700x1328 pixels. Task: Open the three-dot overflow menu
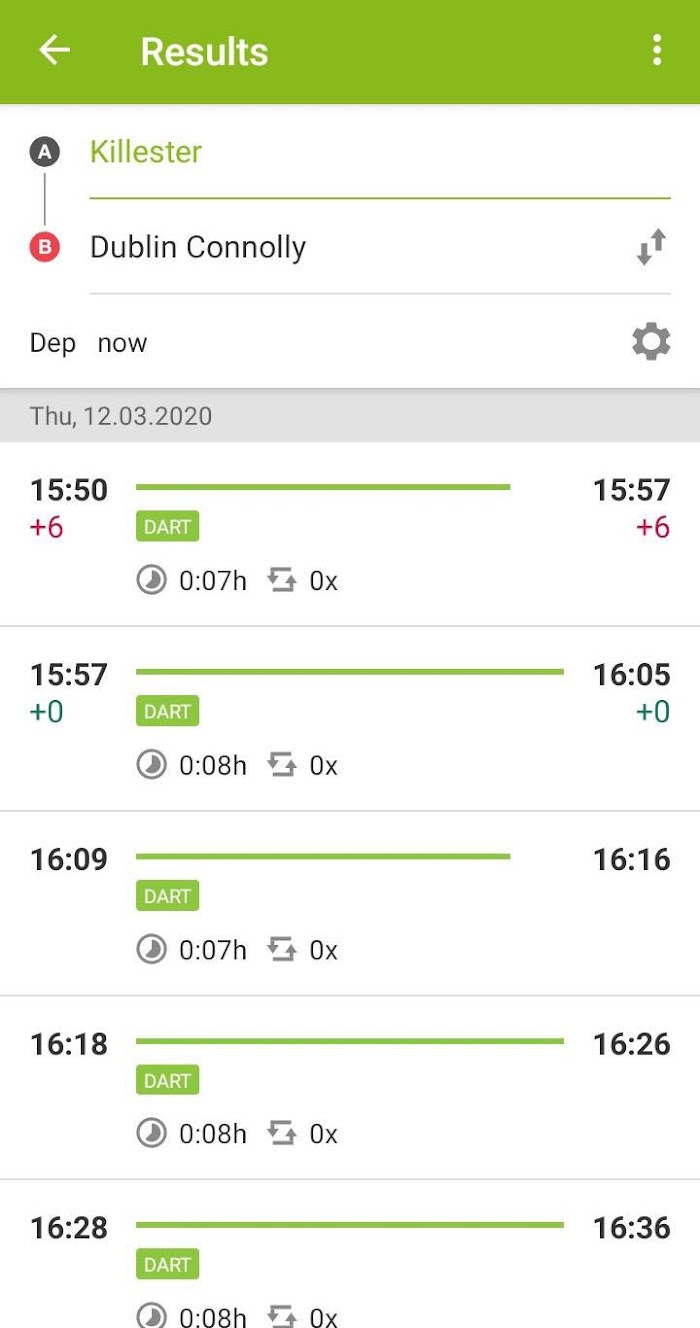pyautogui.click(x=656, y=50)
